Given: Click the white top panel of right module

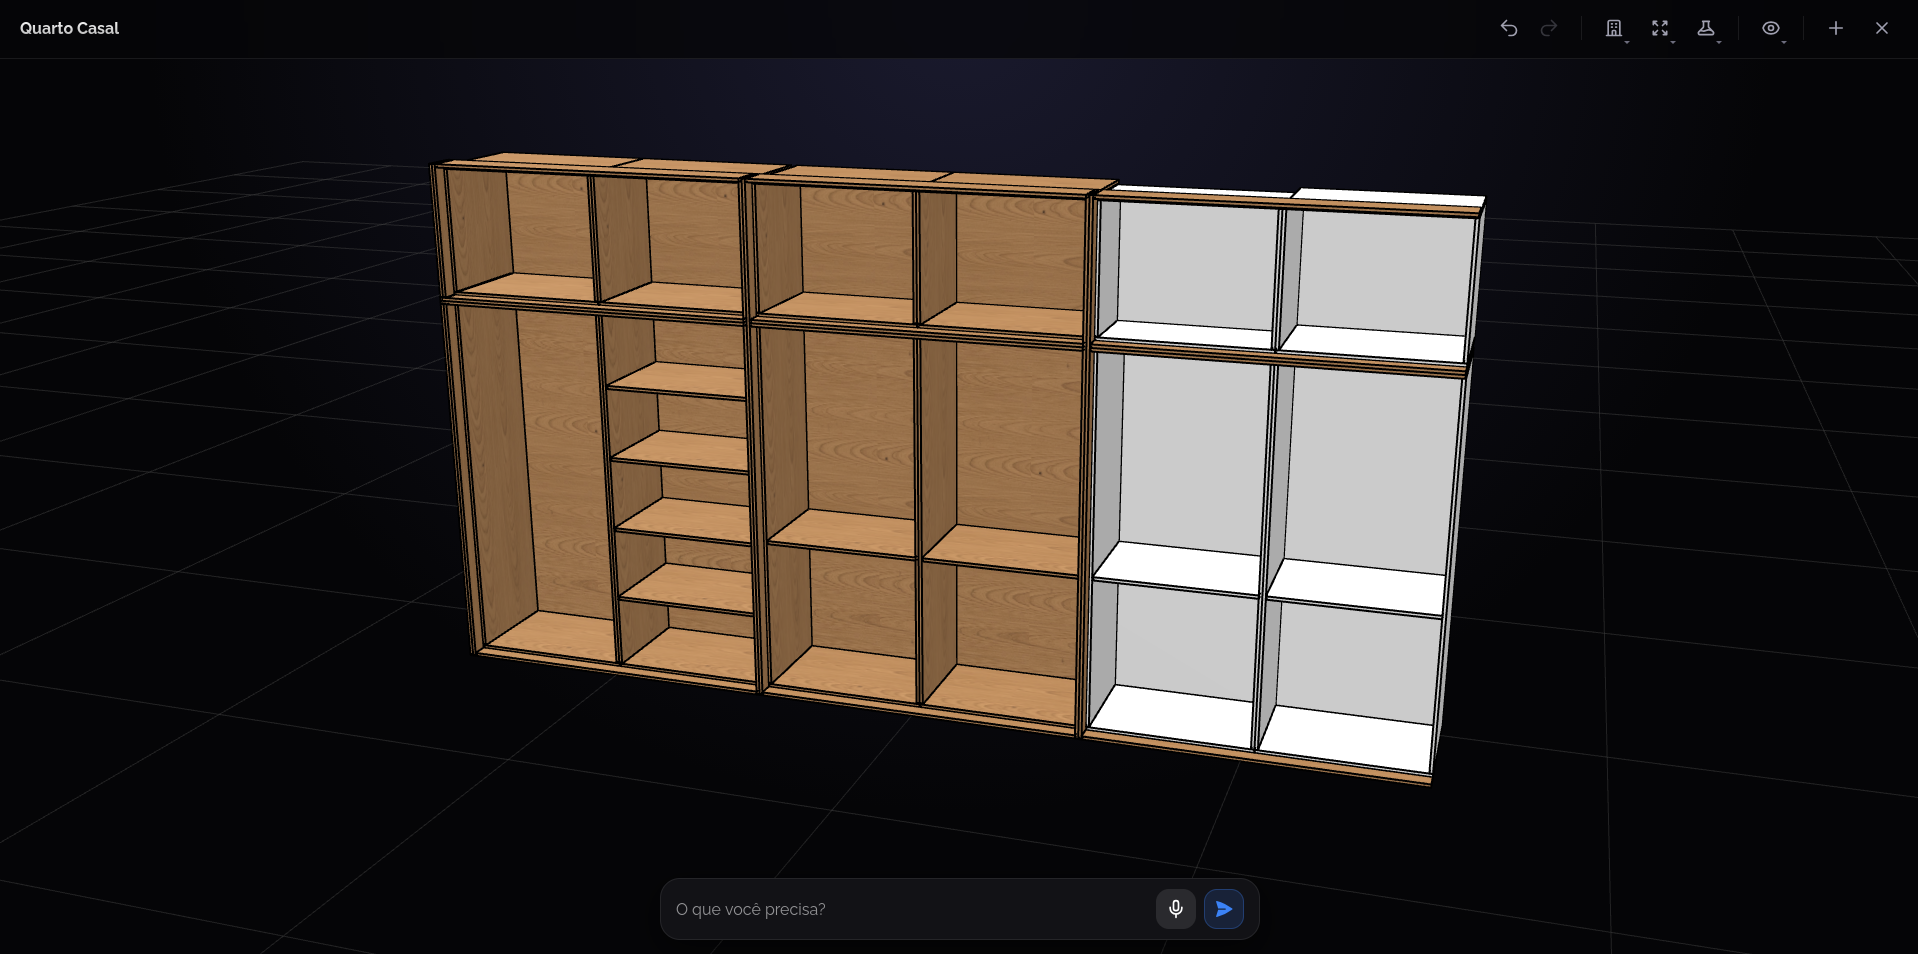Looking at the screenshot, I should 1390,196.
